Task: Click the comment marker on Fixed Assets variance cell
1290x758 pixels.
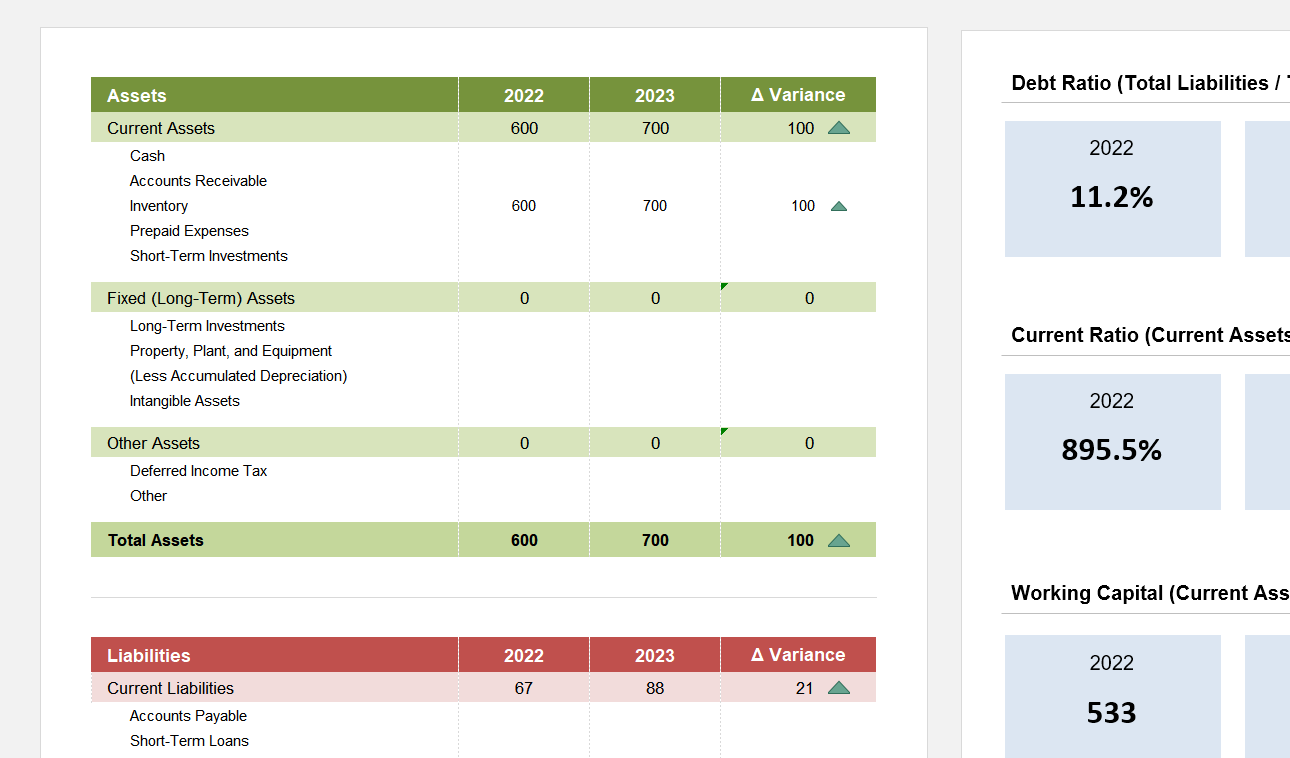Action: pyautogui.click(x=723, y=288)
